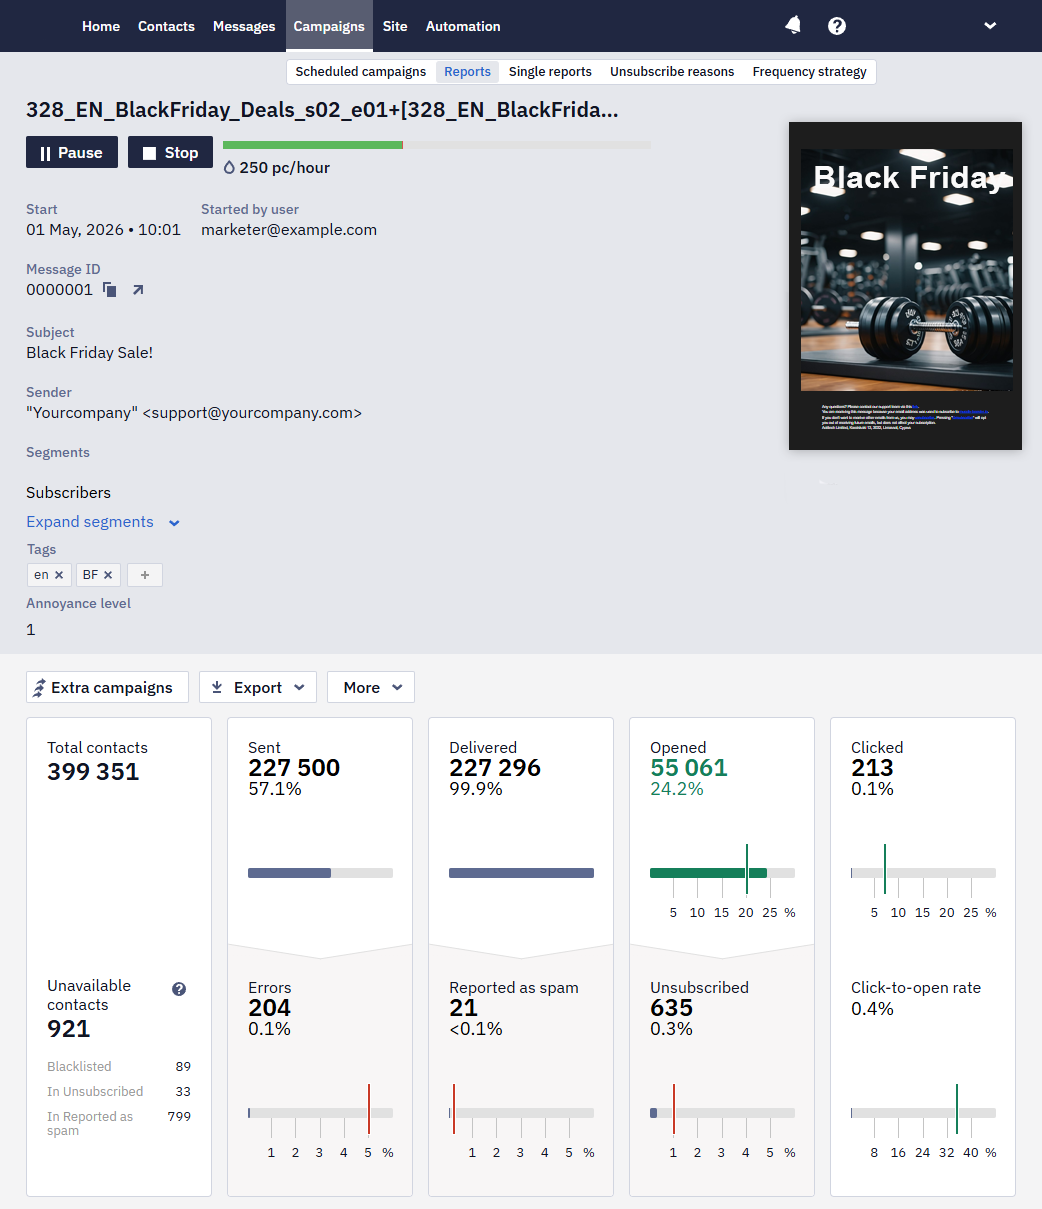Go to the Home menu

pos(101,26)
